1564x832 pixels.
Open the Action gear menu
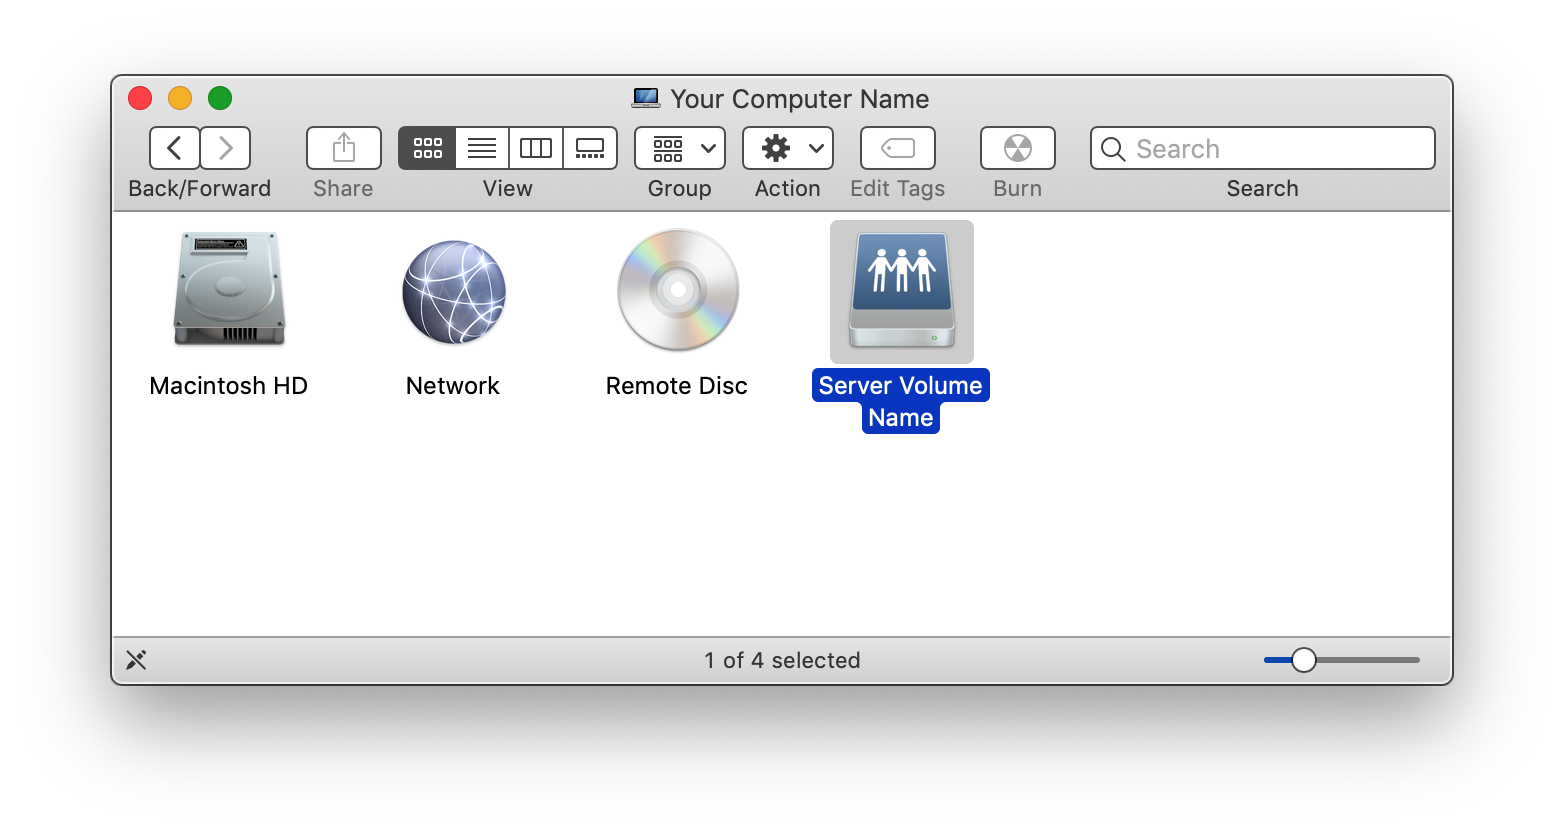(x=788, y=148)
